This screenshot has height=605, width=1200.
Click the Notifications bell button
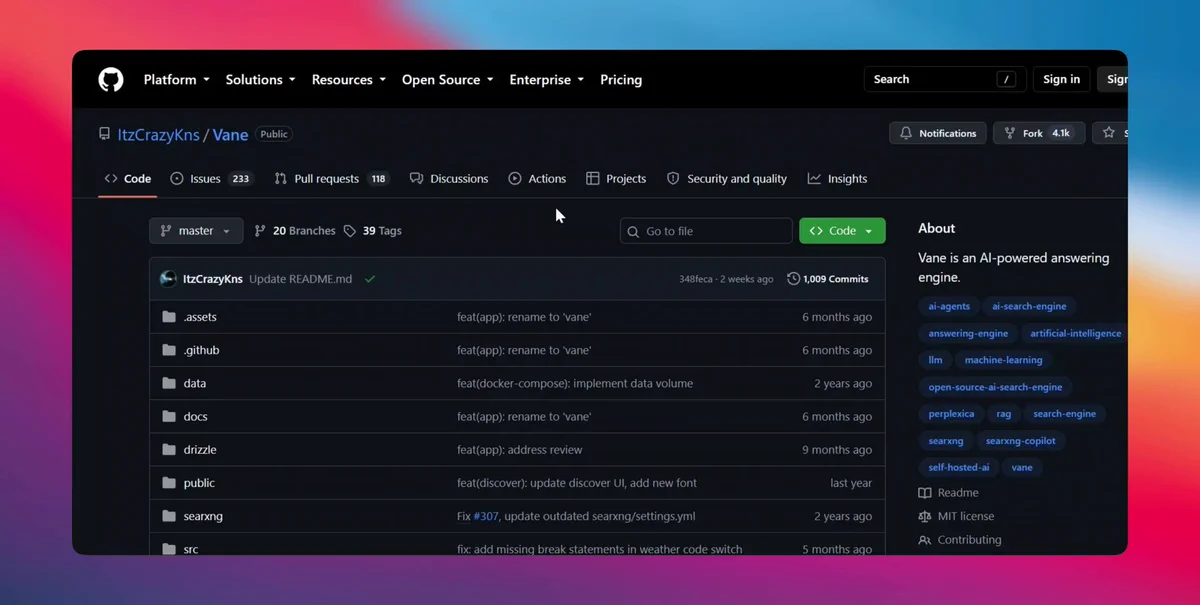point(938,133)
